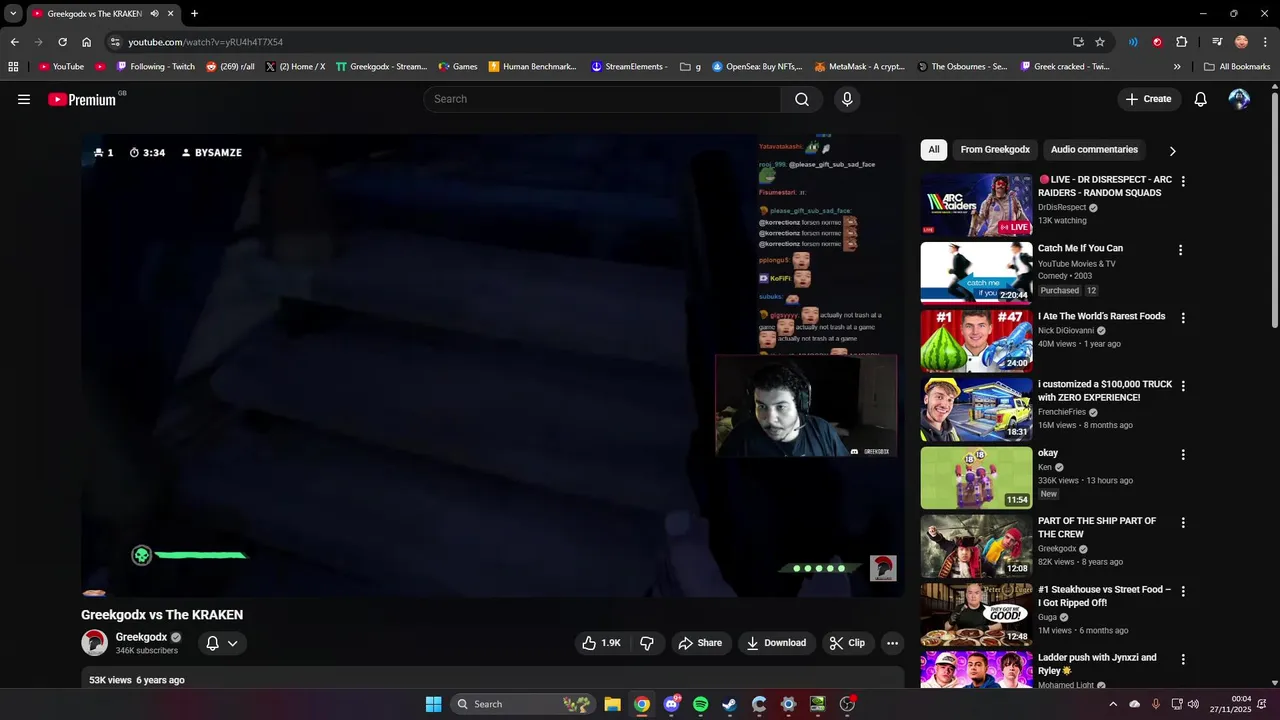Open the Chrome three-dot menu
Screen dimensions: 1280x720
pyautogui.click(x=1266, y=42)
